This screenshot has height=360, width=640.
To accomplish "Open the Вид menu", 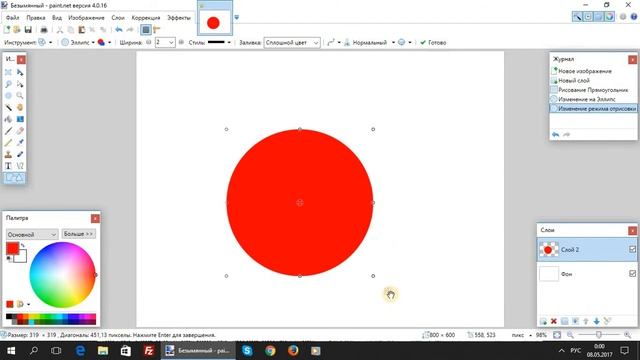I will pos(57,18).
